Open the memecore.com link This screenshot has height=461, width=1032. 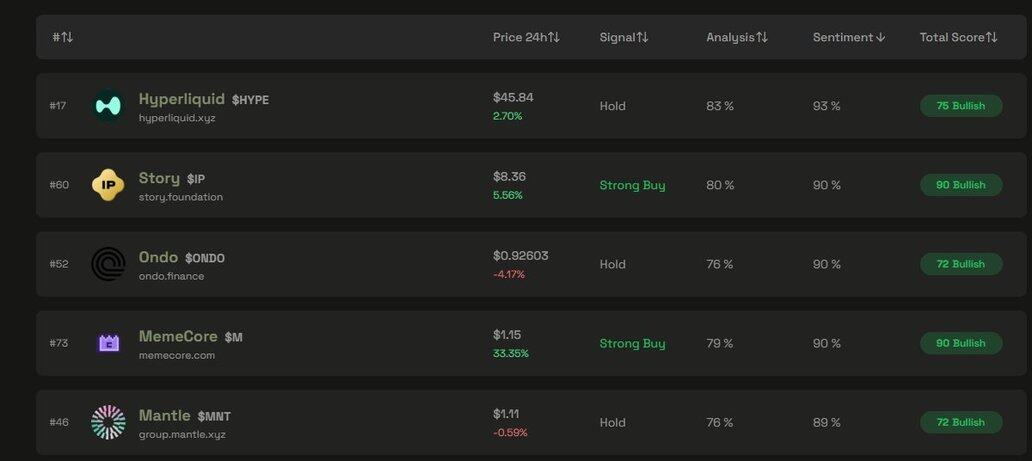click(x=177, y=355)
